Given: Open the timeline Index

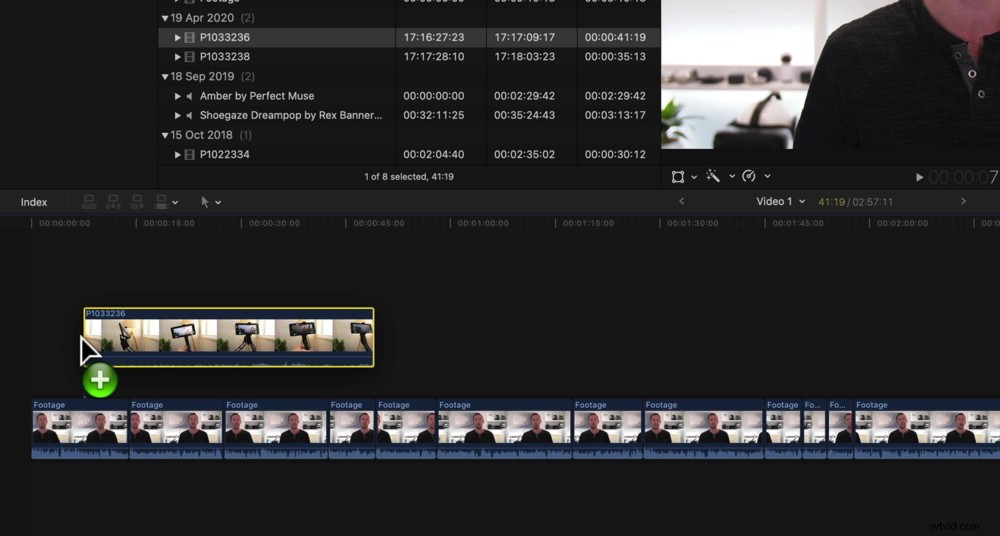Looking at the screenshot, I should 34,202.
